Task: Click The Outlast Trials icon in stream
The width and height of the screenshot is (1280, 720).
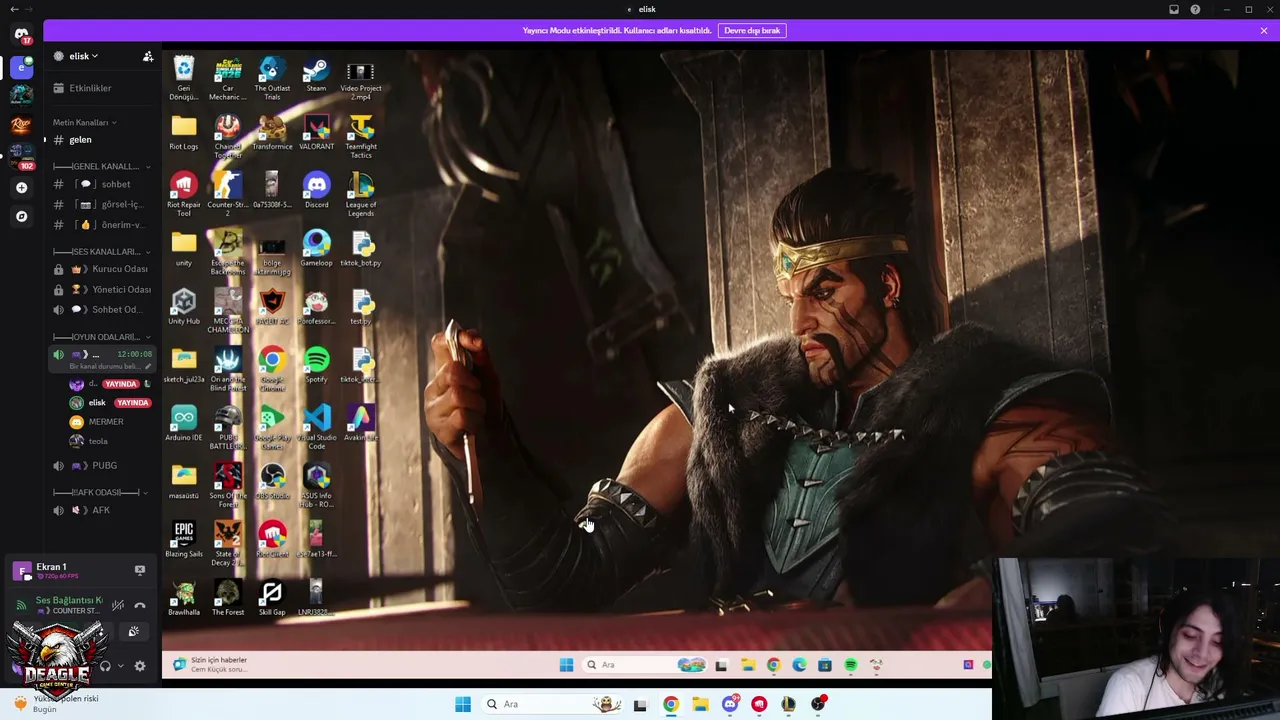Action: tap(272, 79)
